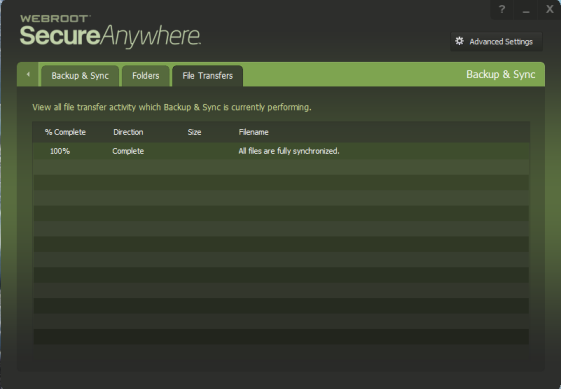Click the % Complete column header

(x=65, y=132)
